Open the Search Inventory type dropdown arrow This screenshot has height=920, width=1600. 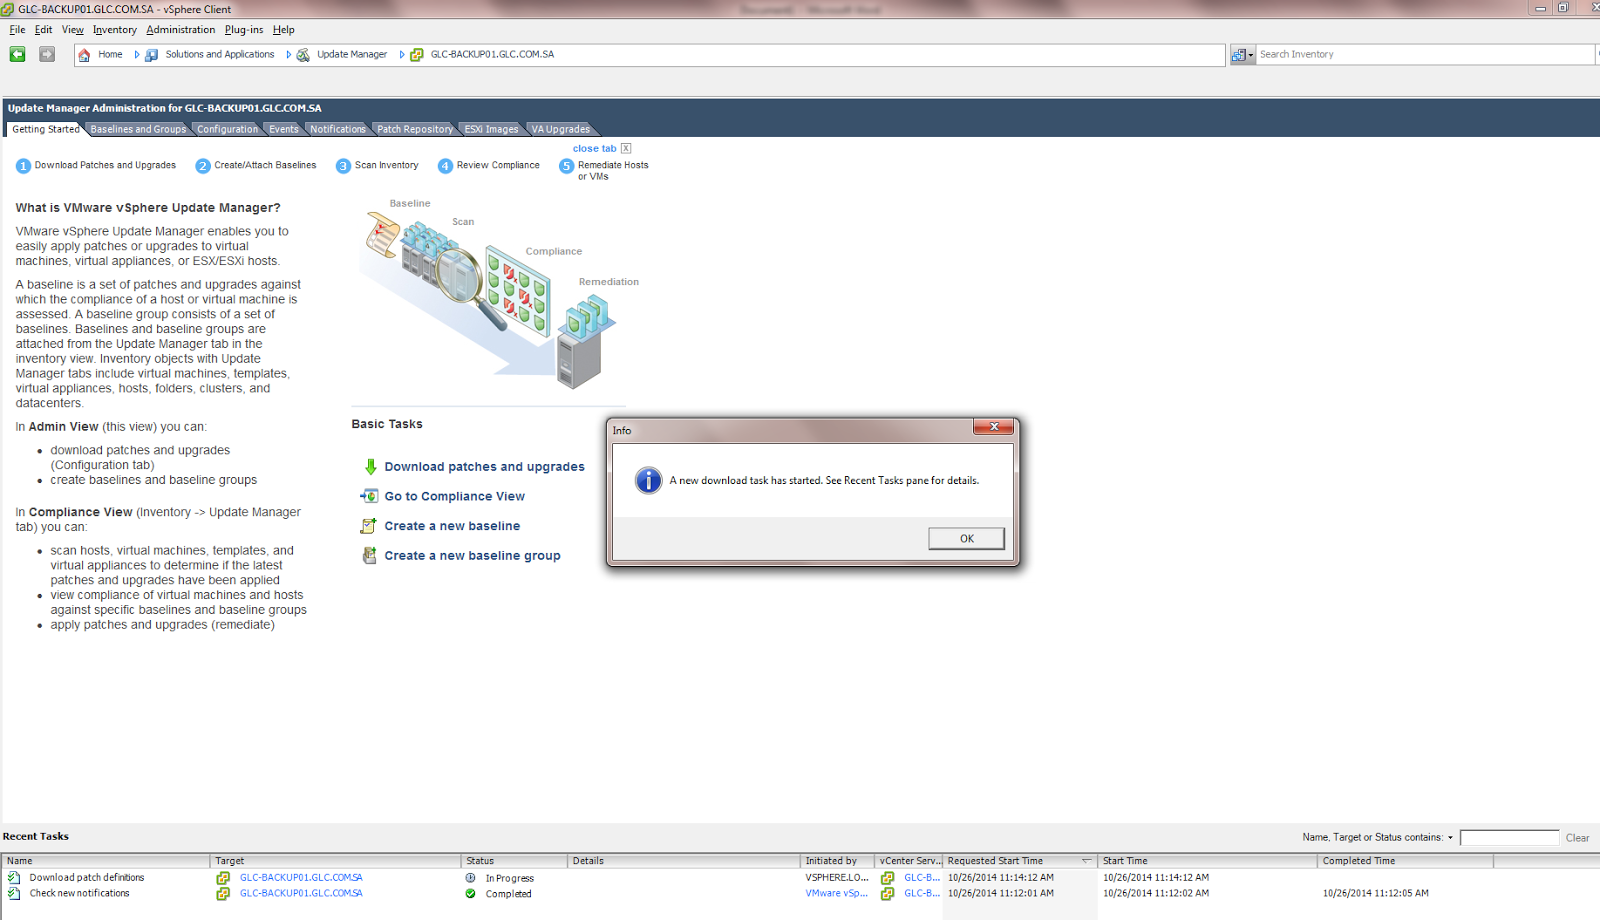pos(1251,54)
